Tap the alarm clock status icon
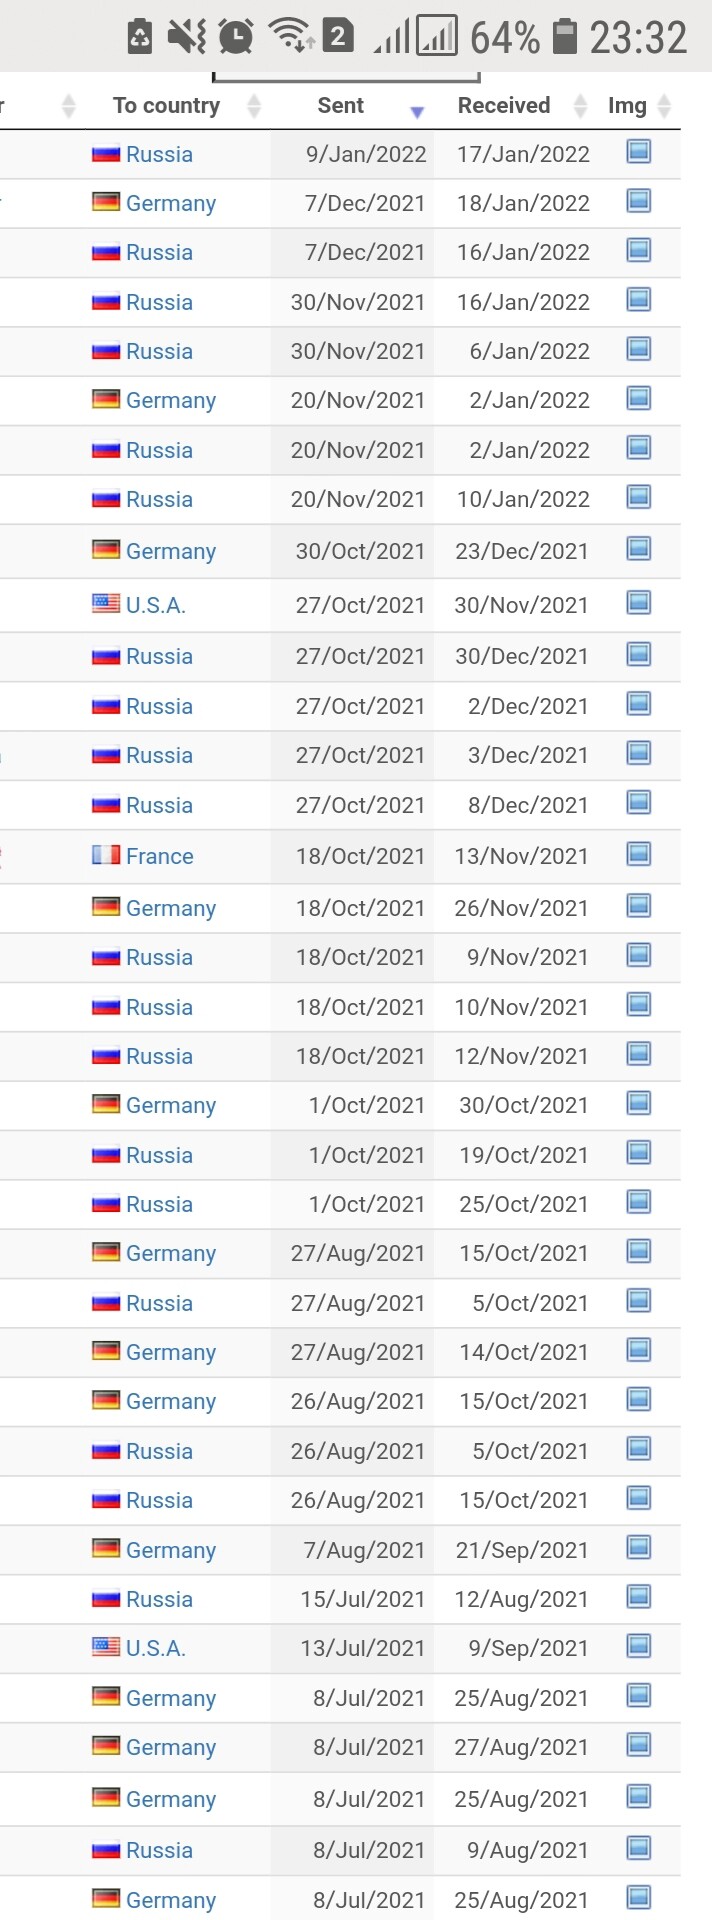Viewport: 712px width, 1920px height. [x=236, y=37]
